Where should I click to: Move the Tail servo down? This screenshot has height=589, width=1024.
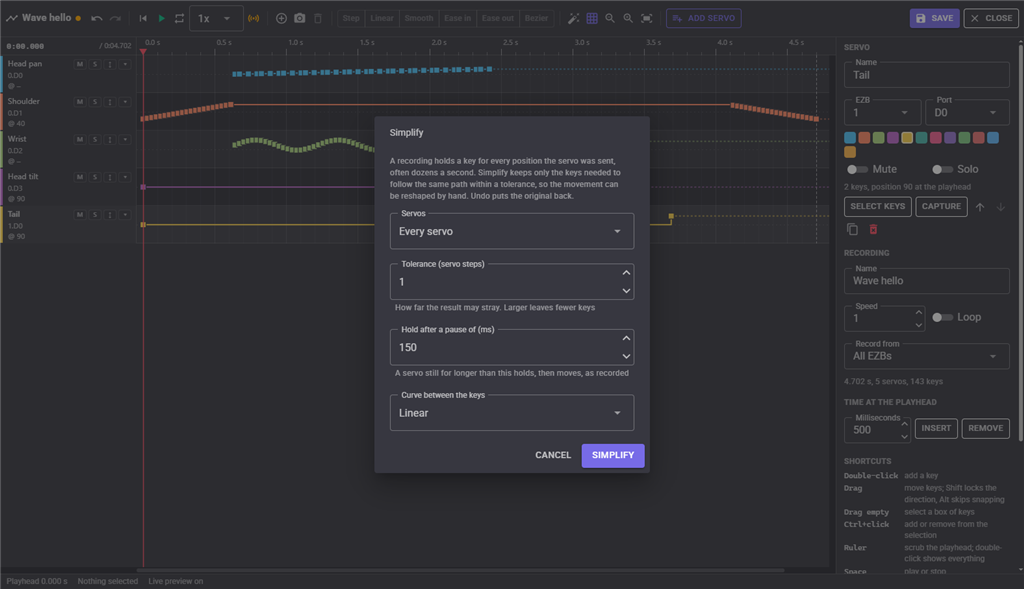click(1000, 207)
